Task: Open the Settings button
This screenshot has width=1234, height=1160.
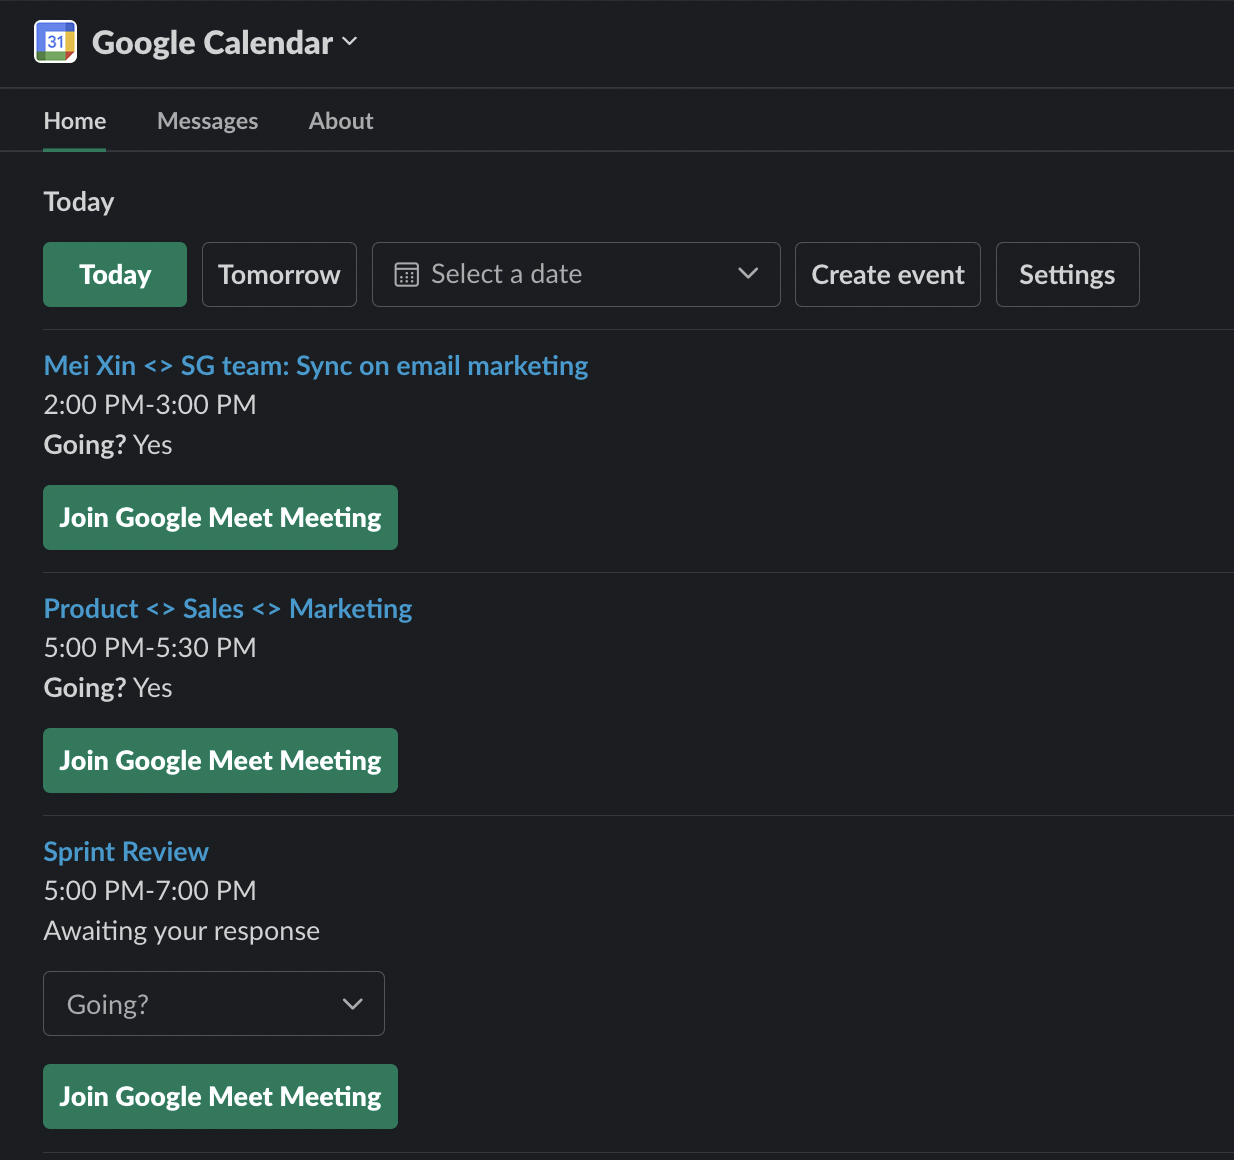Action: [x=1067, y=274]
